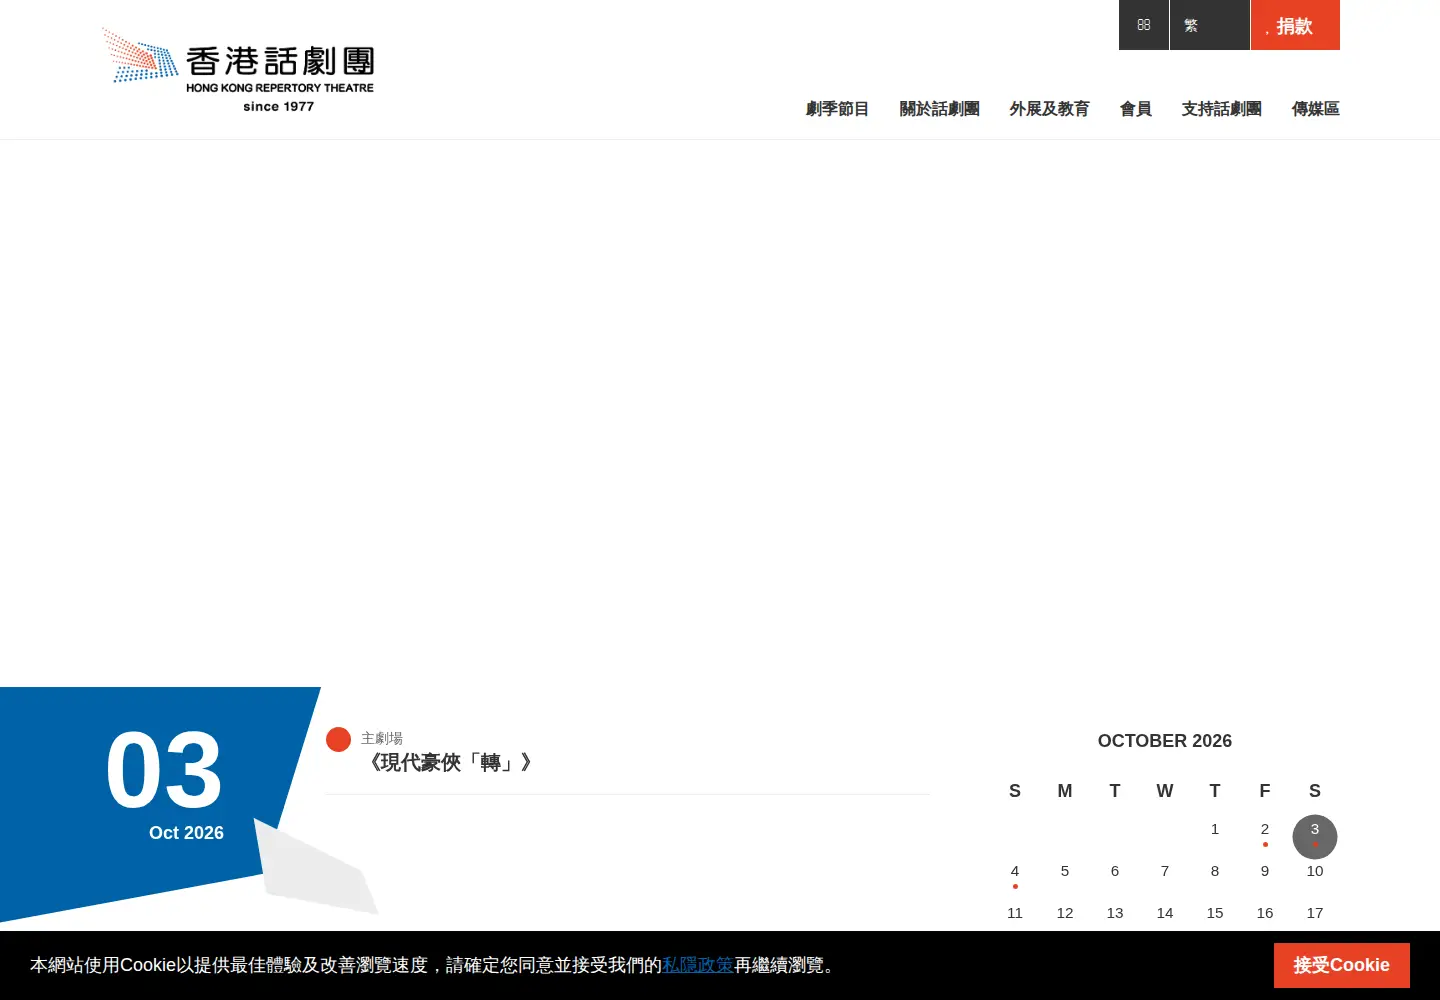This screenshot has height=1000, width=1440.
Task: Click the 主劇場 venue label
Action: pos(382,738)
